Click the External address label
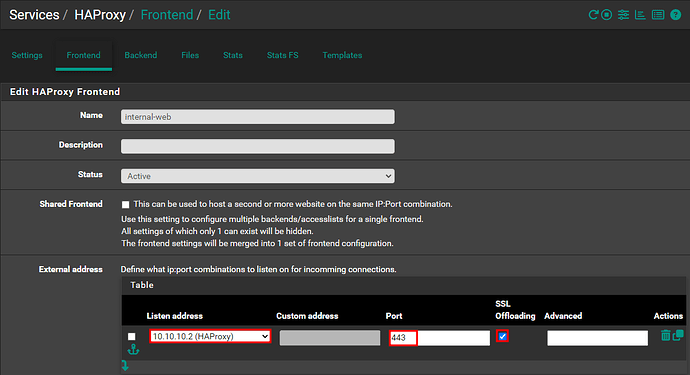The width and height of the screenshot is (690, 375). [x=71, y=269]
